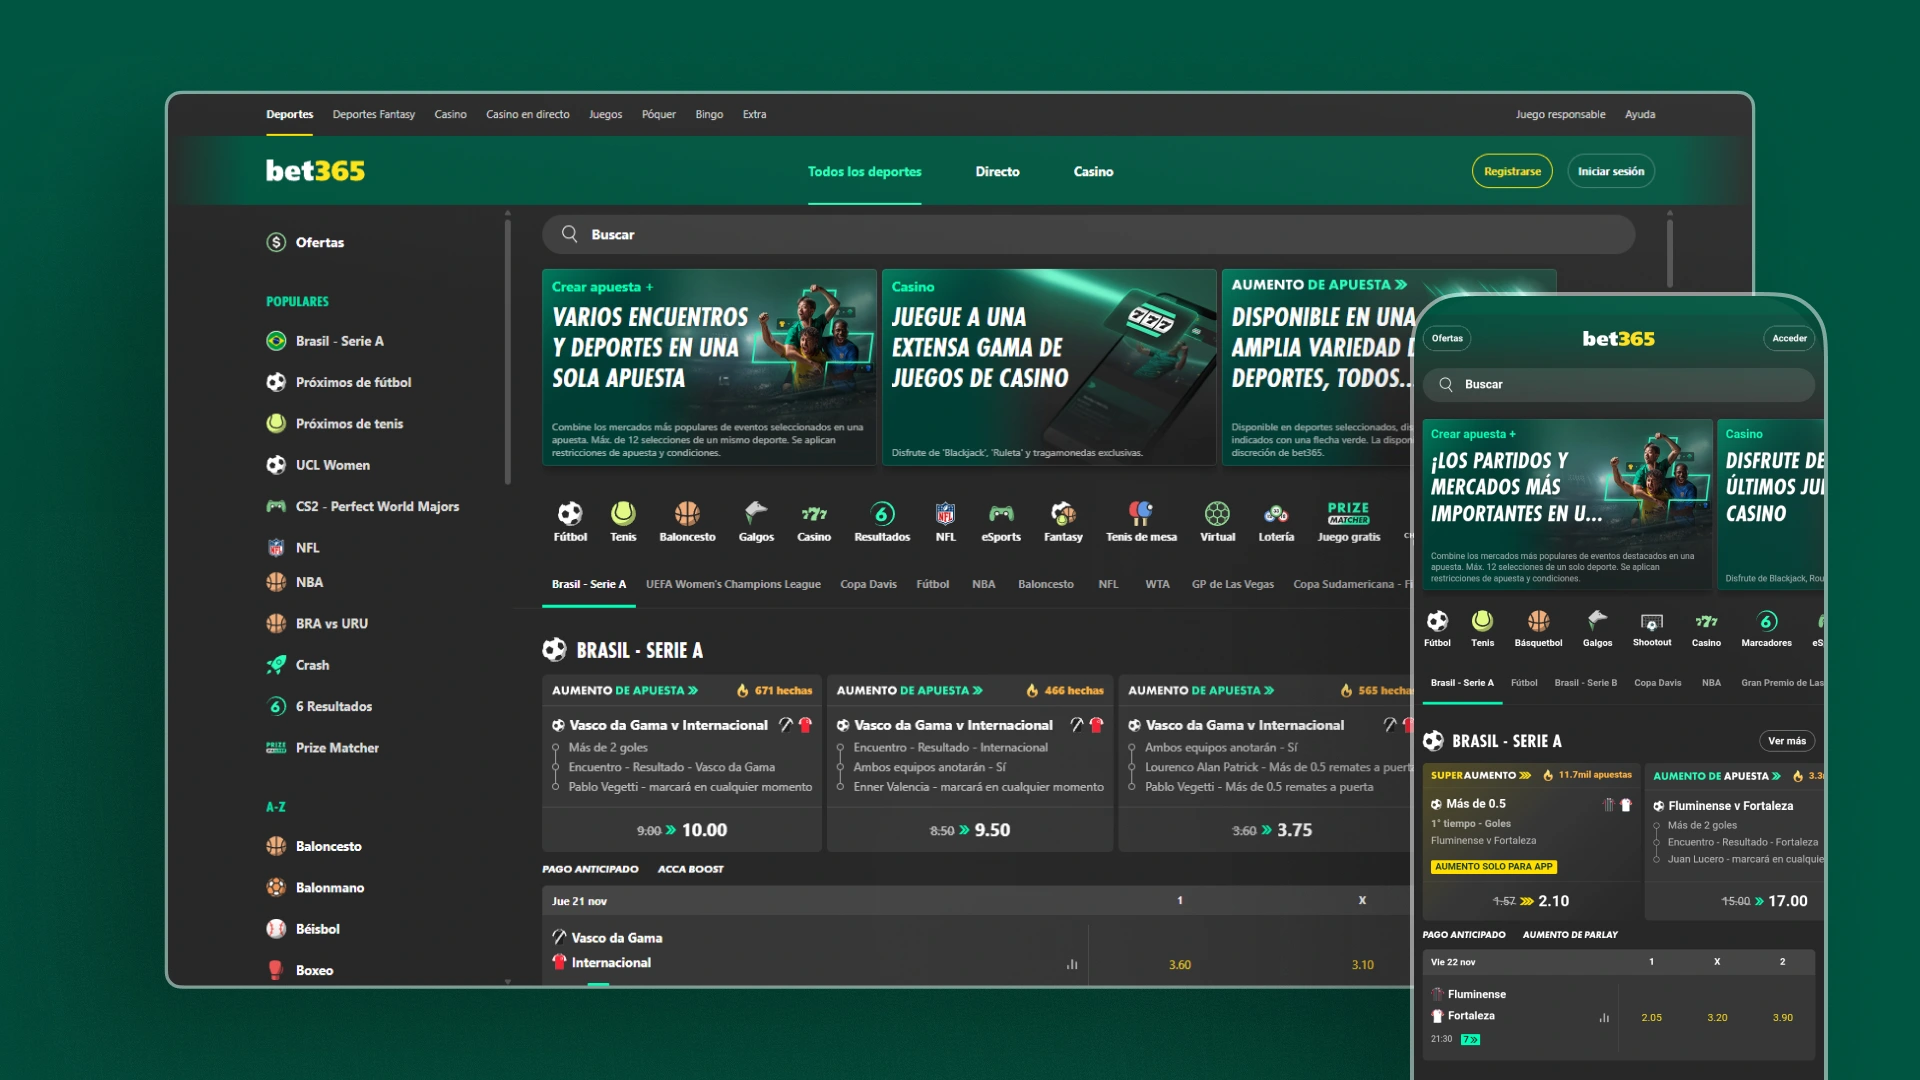Choose the Galgos icon in desktop sports row
Image resolution: width=1920 pixels, height=1080 pixels.
coord(756,514)
